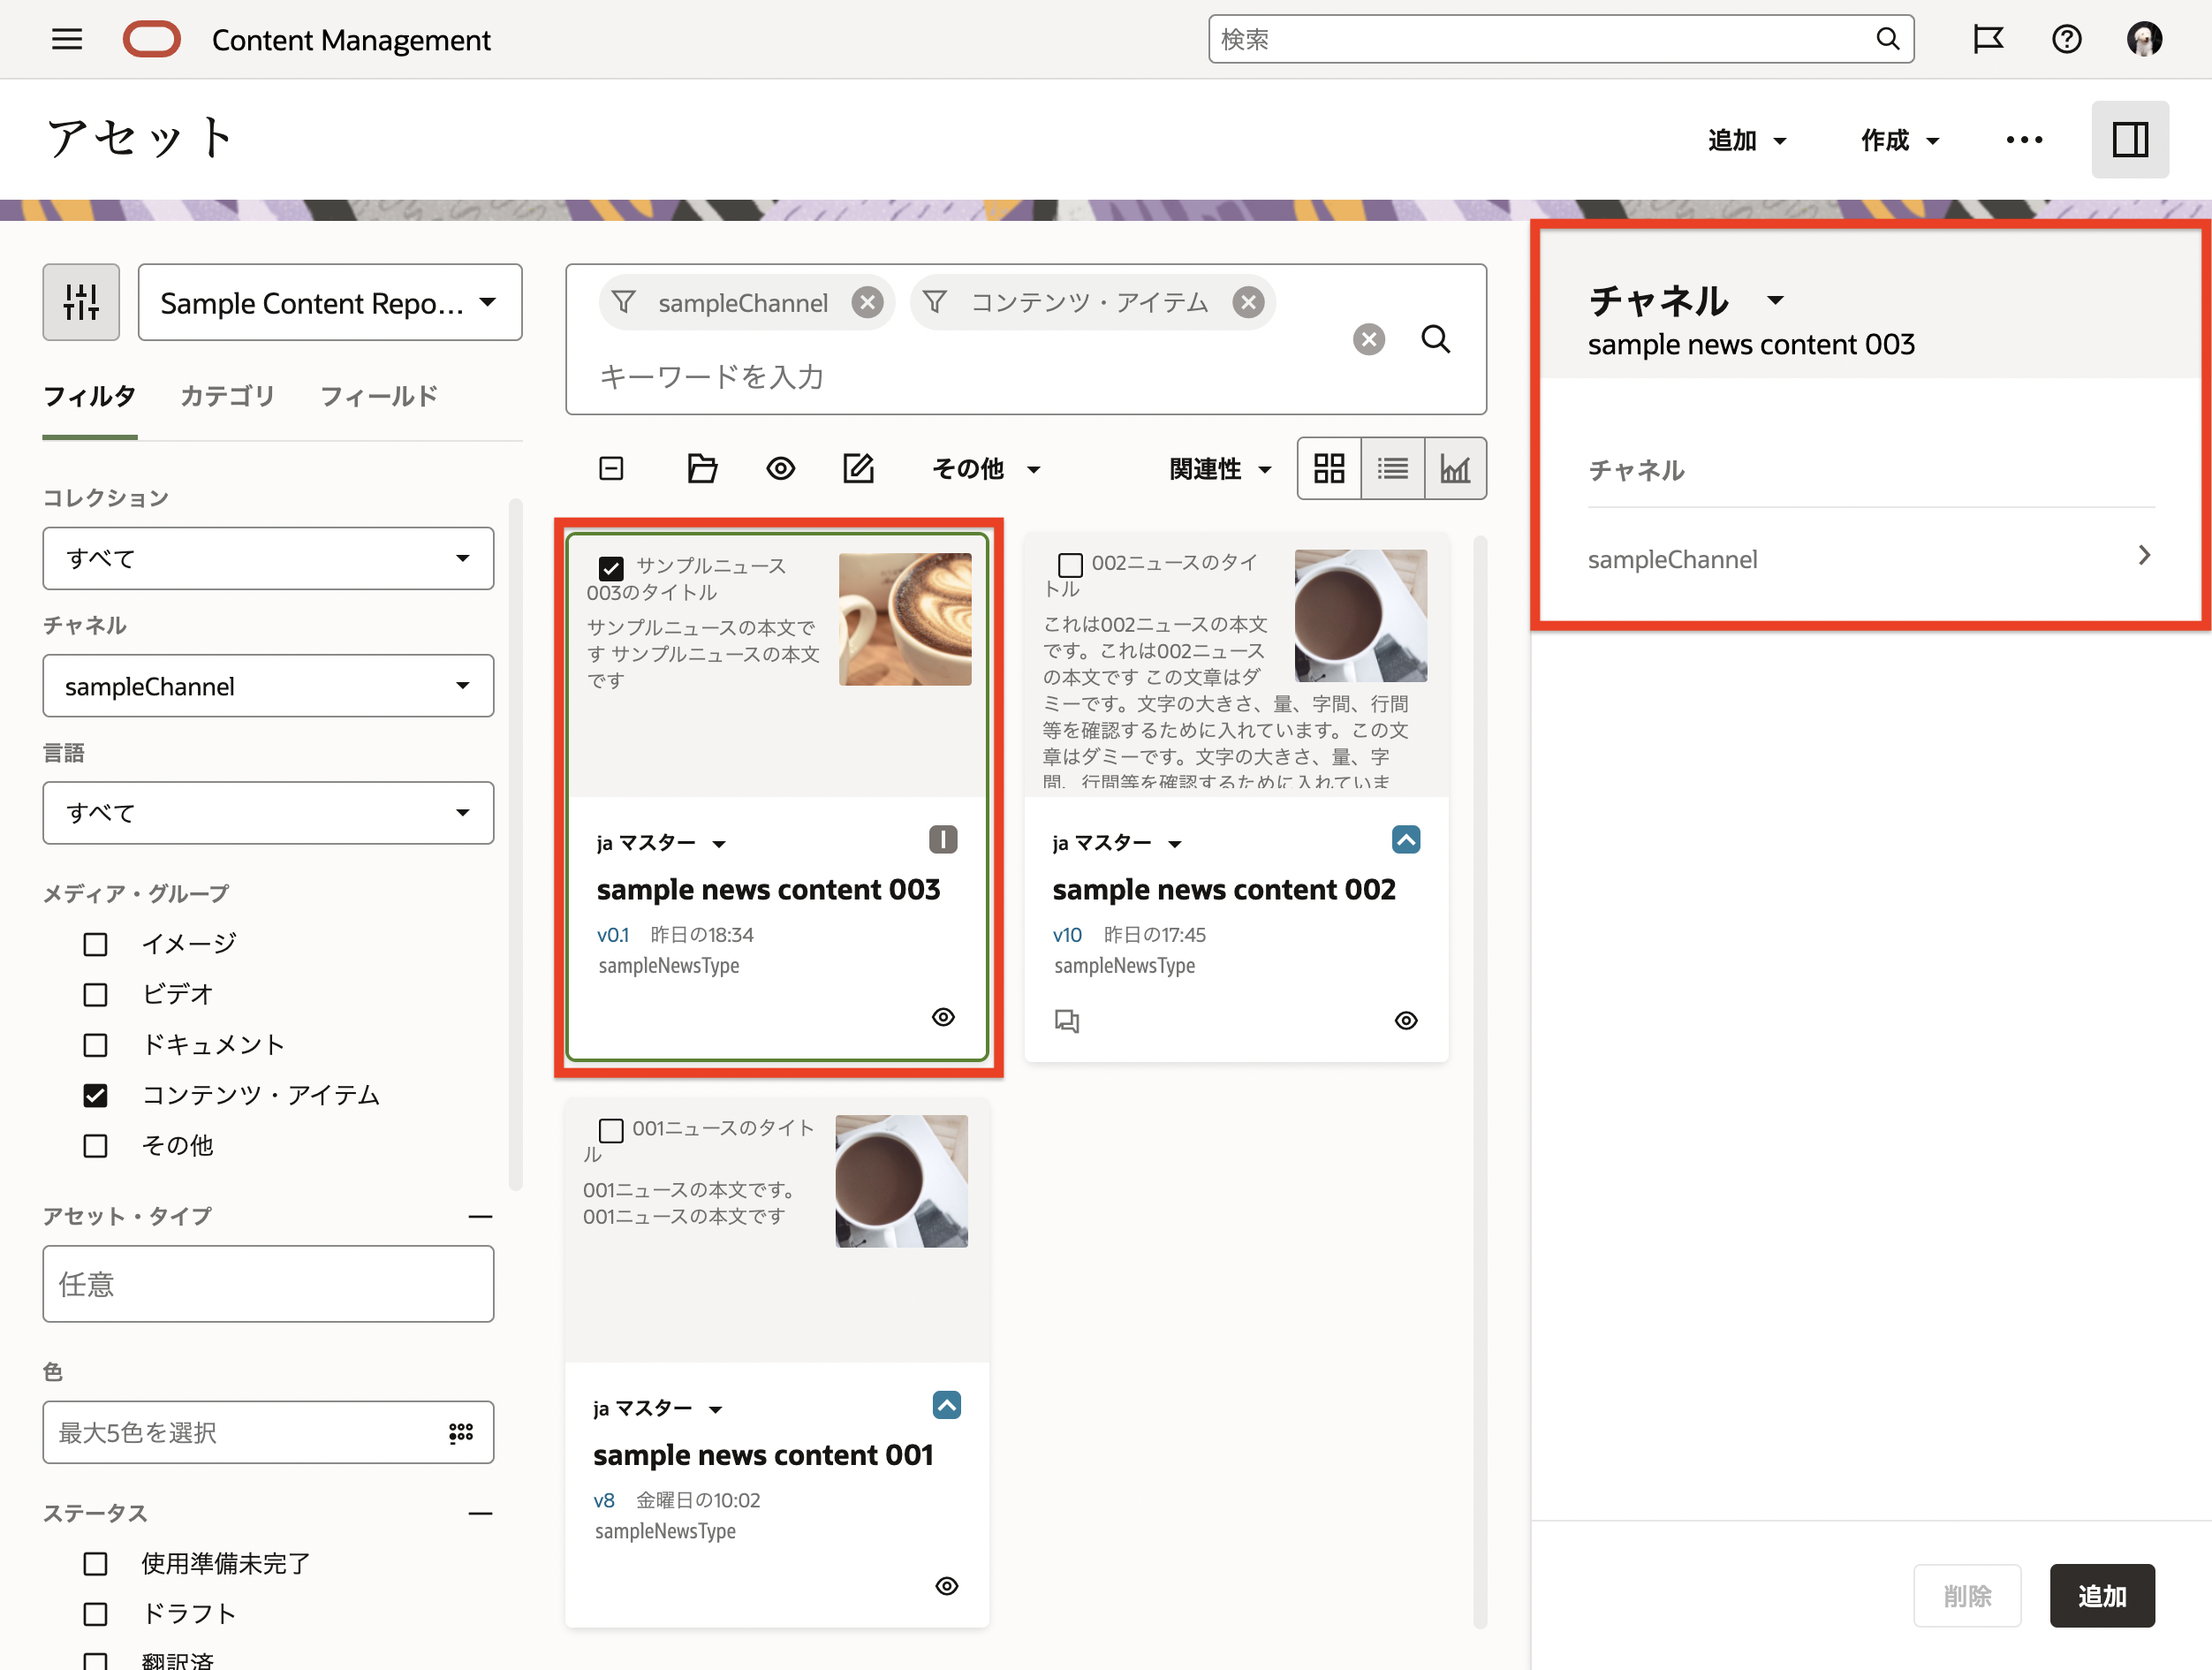Check the イメージ media group checkbox
The image size is (2212, 1670).
coord(95,944)
